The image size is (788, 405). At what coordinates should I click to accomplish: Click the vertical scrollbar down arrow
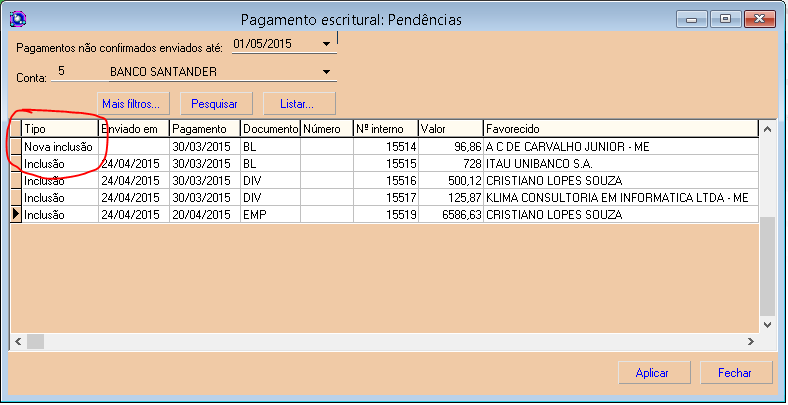pyautogui.click(x=767, y=325)
